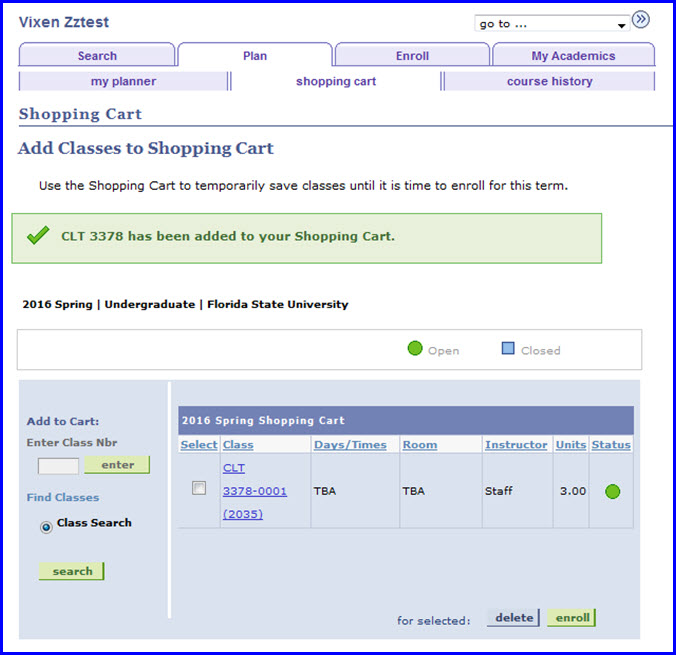Click the green Open legend circle
This screenshot has height=655, width=676.
[415, 348]
